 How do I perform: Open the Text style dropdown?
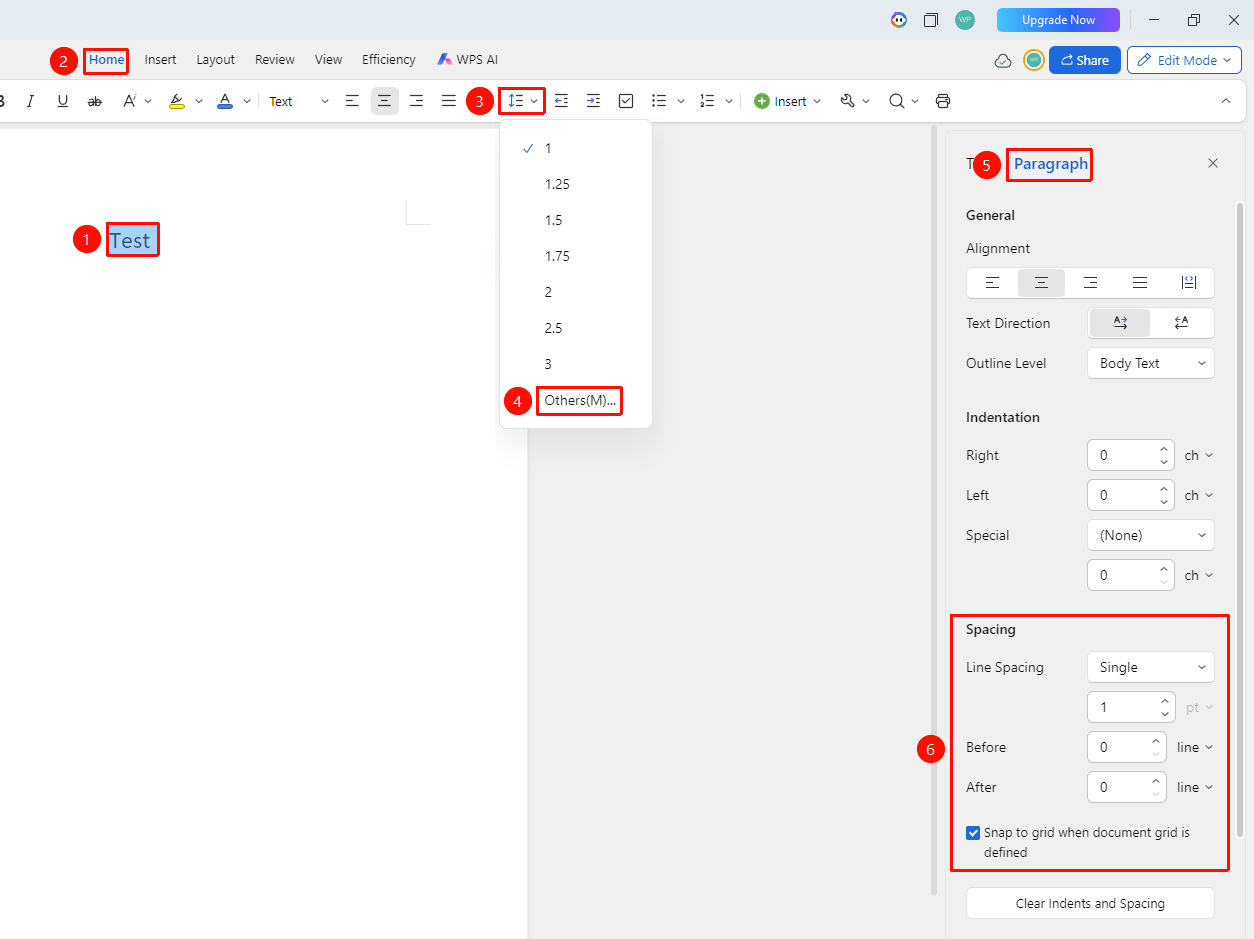pos(298,101)
